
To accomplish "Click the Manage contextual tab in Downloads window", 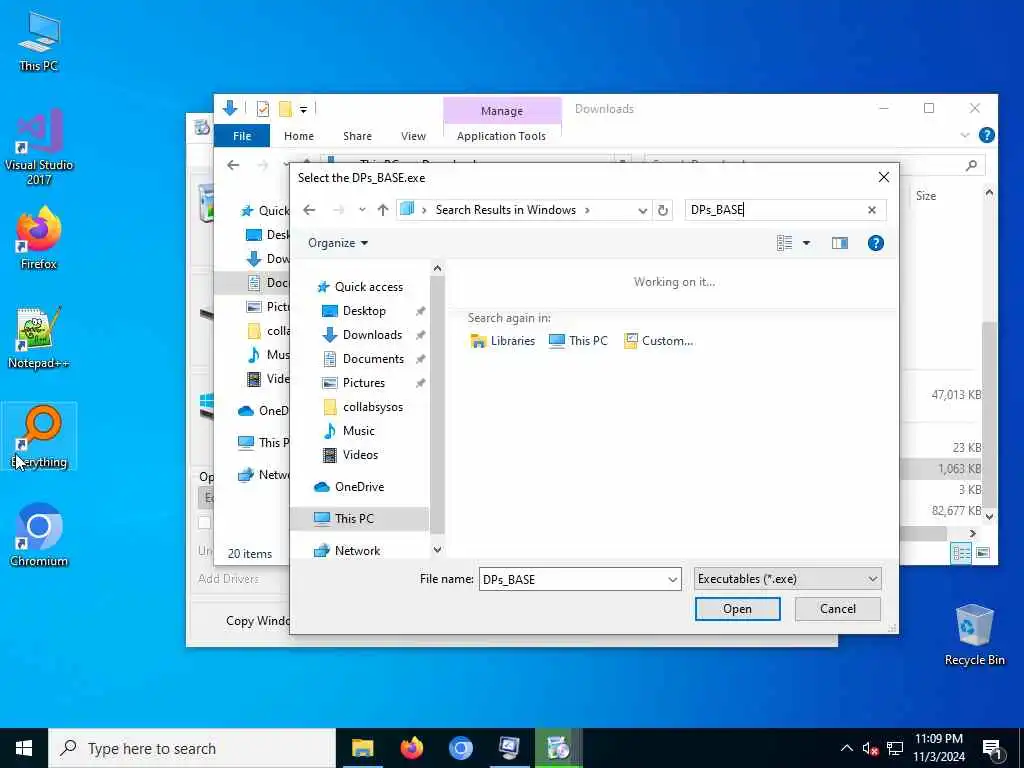I will click(502, 111).
